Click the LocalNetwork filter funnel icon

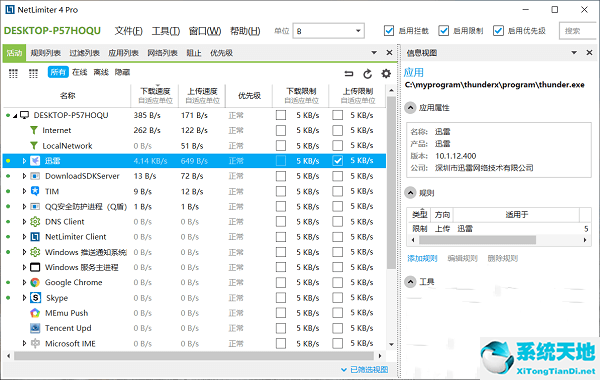[x=34, y=146]
